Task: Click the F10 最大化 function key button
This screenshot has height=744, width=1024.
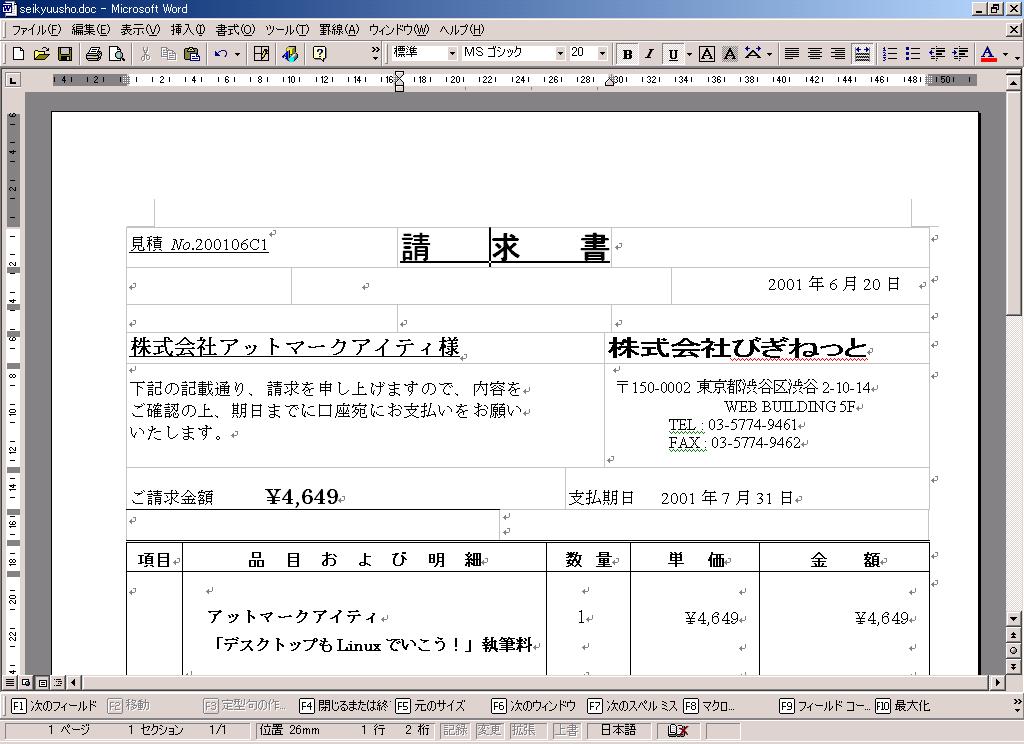Action: [903, 705]
